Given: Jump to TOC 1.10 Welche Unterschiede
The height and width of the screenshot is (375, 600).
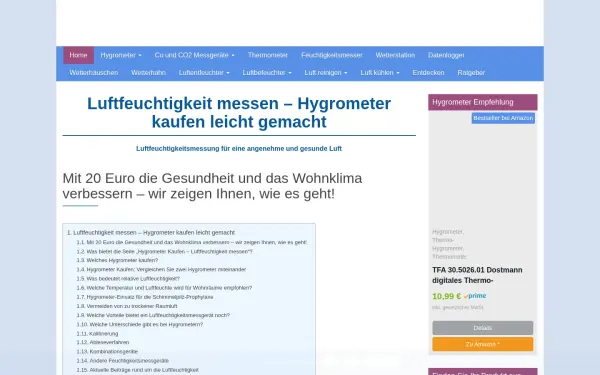Looking at the screenshot, I should 140,324.
